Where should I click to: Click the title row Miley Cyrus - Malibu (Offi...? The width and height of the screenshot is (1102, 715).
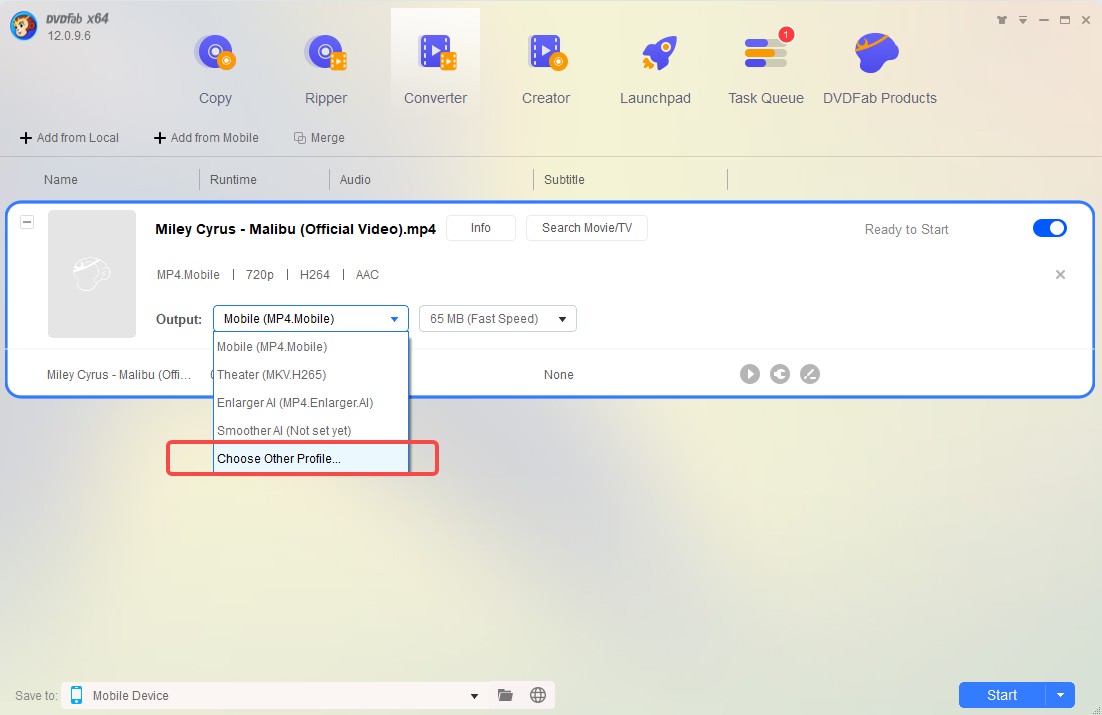click(119, 375)
